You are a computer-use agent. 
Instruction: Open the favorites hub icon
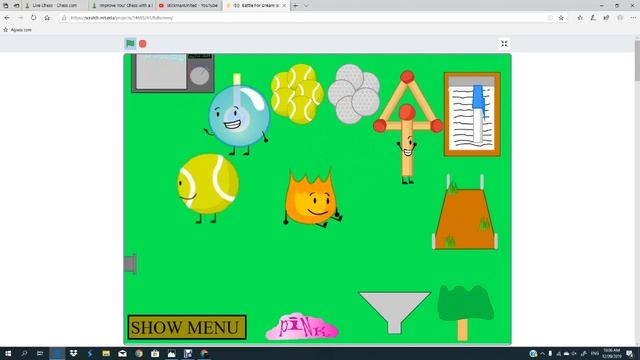click(x=580, y=18)
